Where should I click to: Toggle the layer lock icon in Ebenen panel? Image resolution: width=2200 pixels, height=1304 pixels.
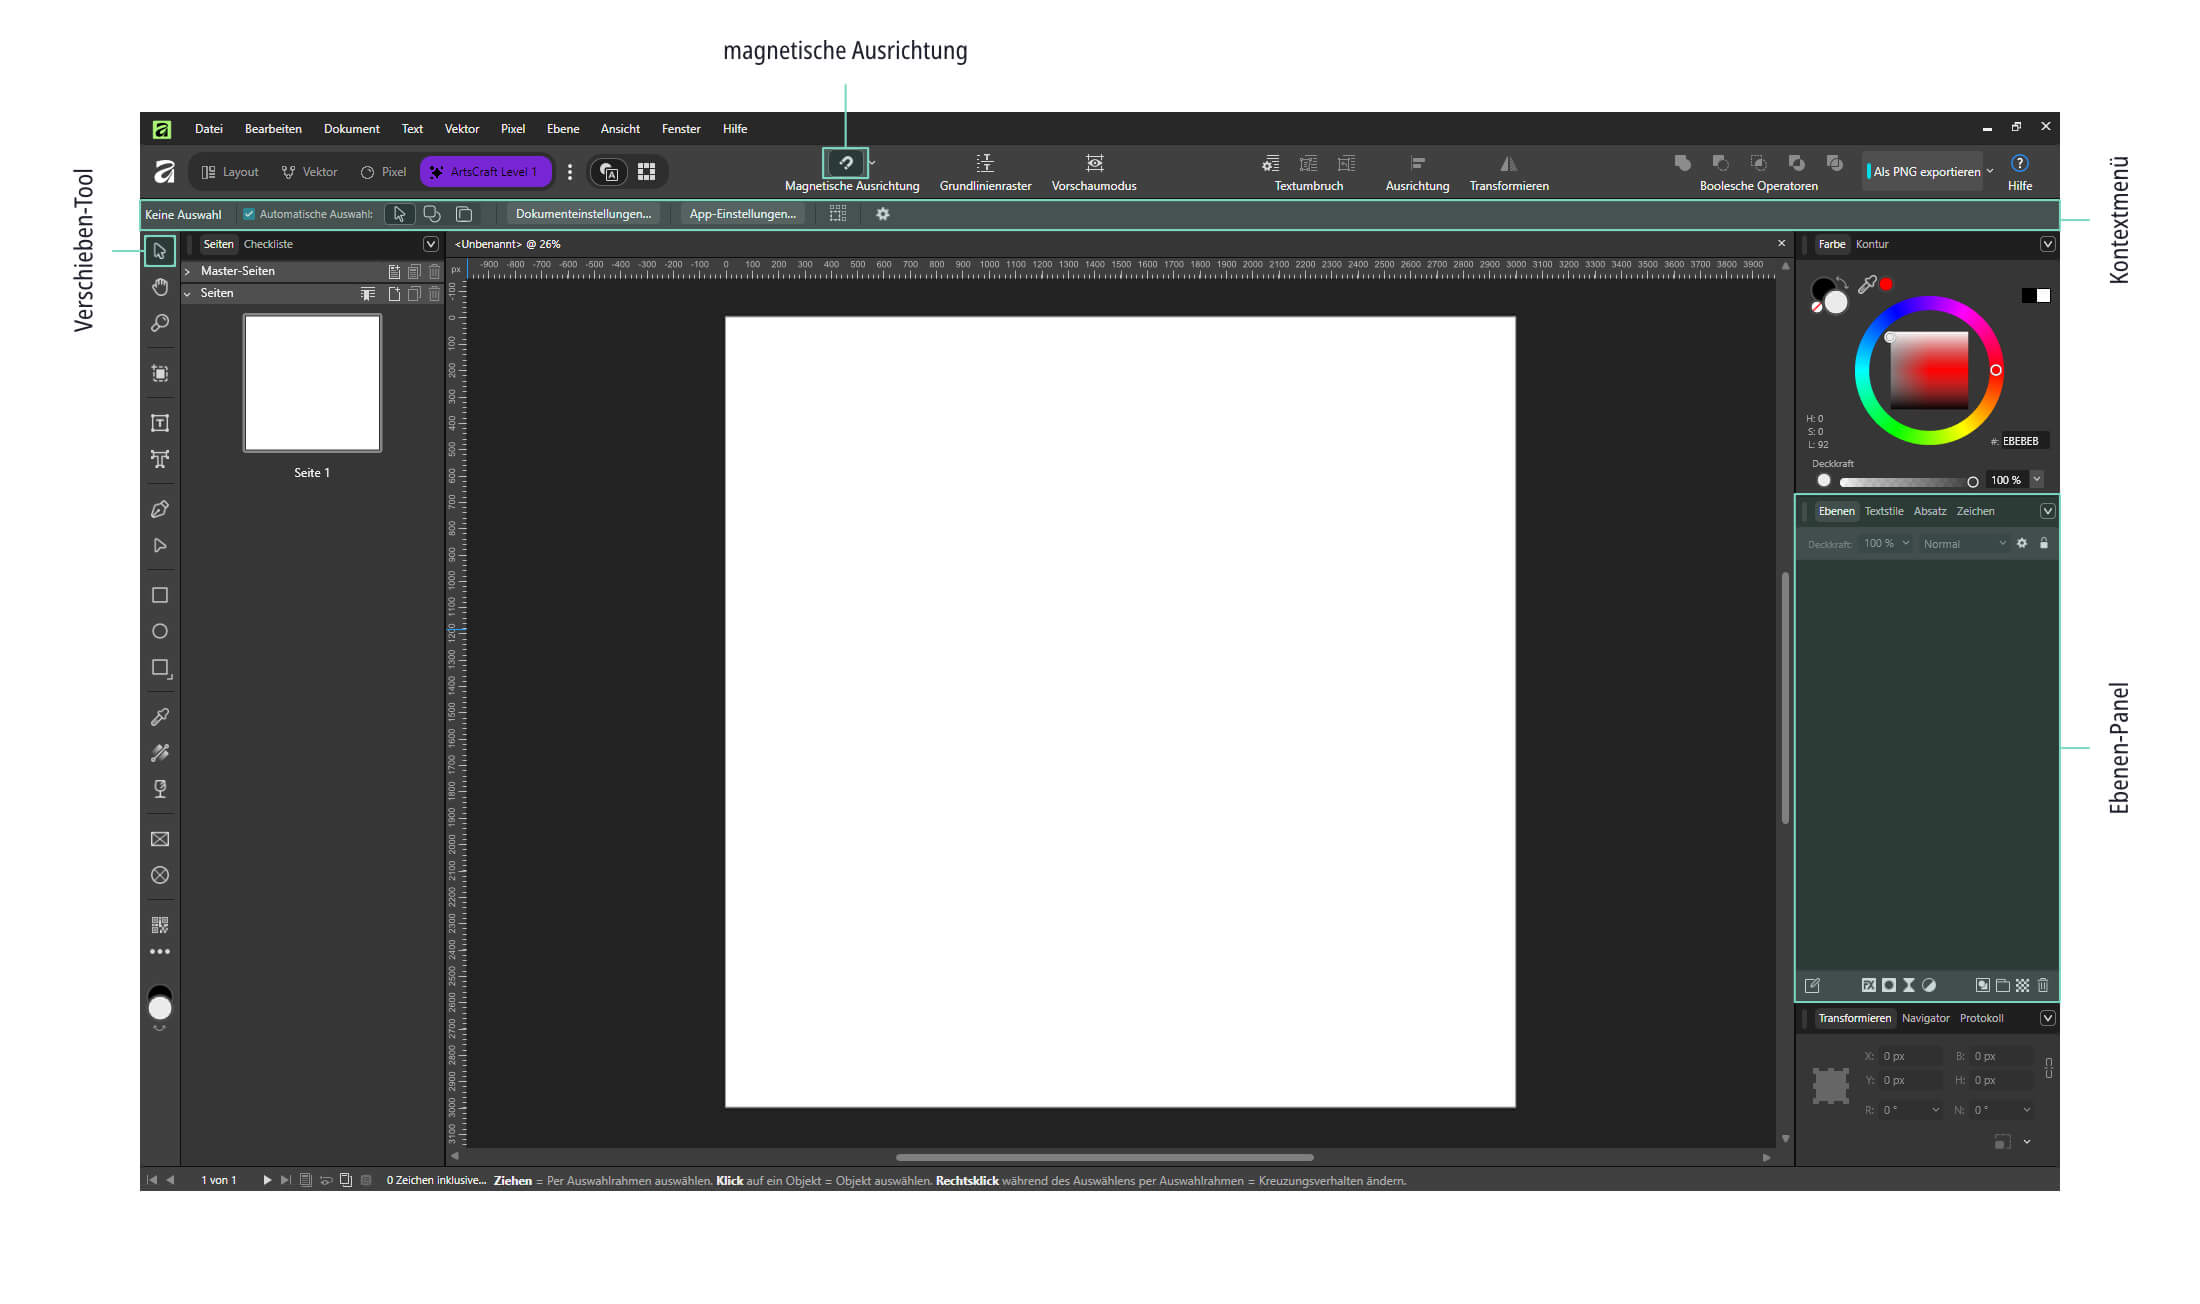click(x=2044, y=544)
